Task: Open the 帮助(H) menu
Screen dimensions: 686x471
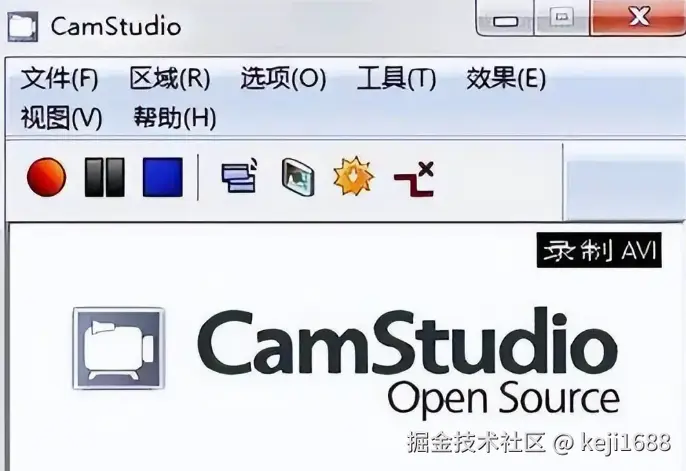Action: click(175, 118)
